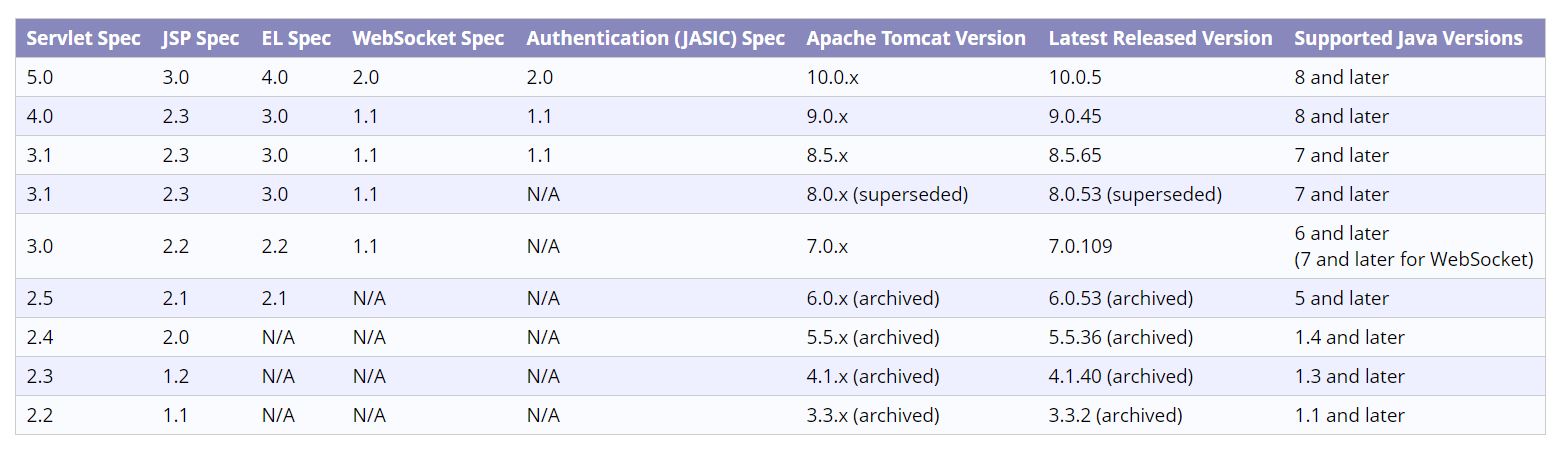Select the 10.0.x Tomcat version cell

pyautogui.click(x=832, y=77)
